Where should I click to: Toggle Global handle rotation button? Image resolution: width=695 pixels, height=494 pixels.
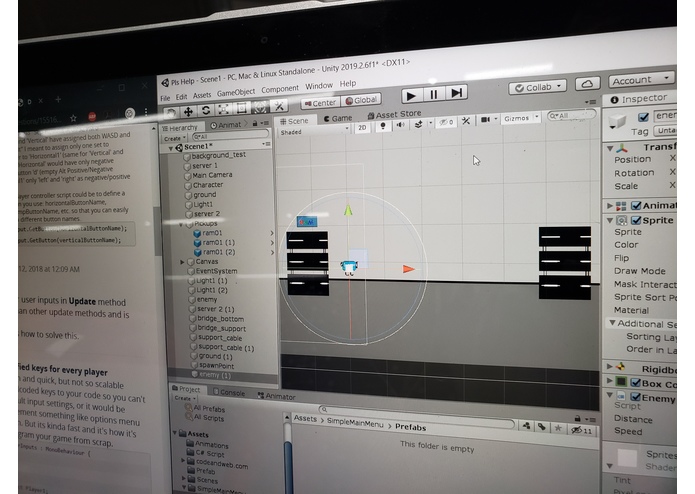click(361, 100)
